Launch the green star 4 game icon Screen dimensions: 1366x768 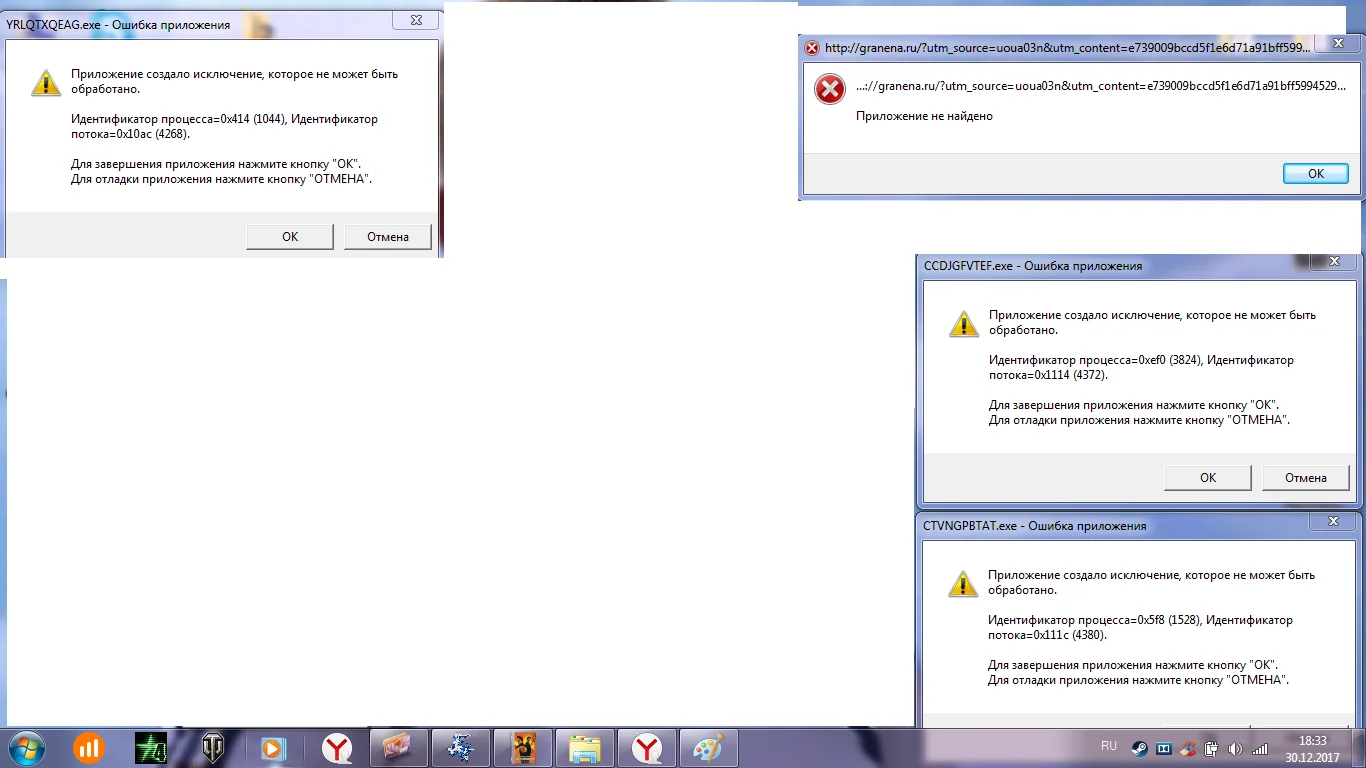click(151, 748)
